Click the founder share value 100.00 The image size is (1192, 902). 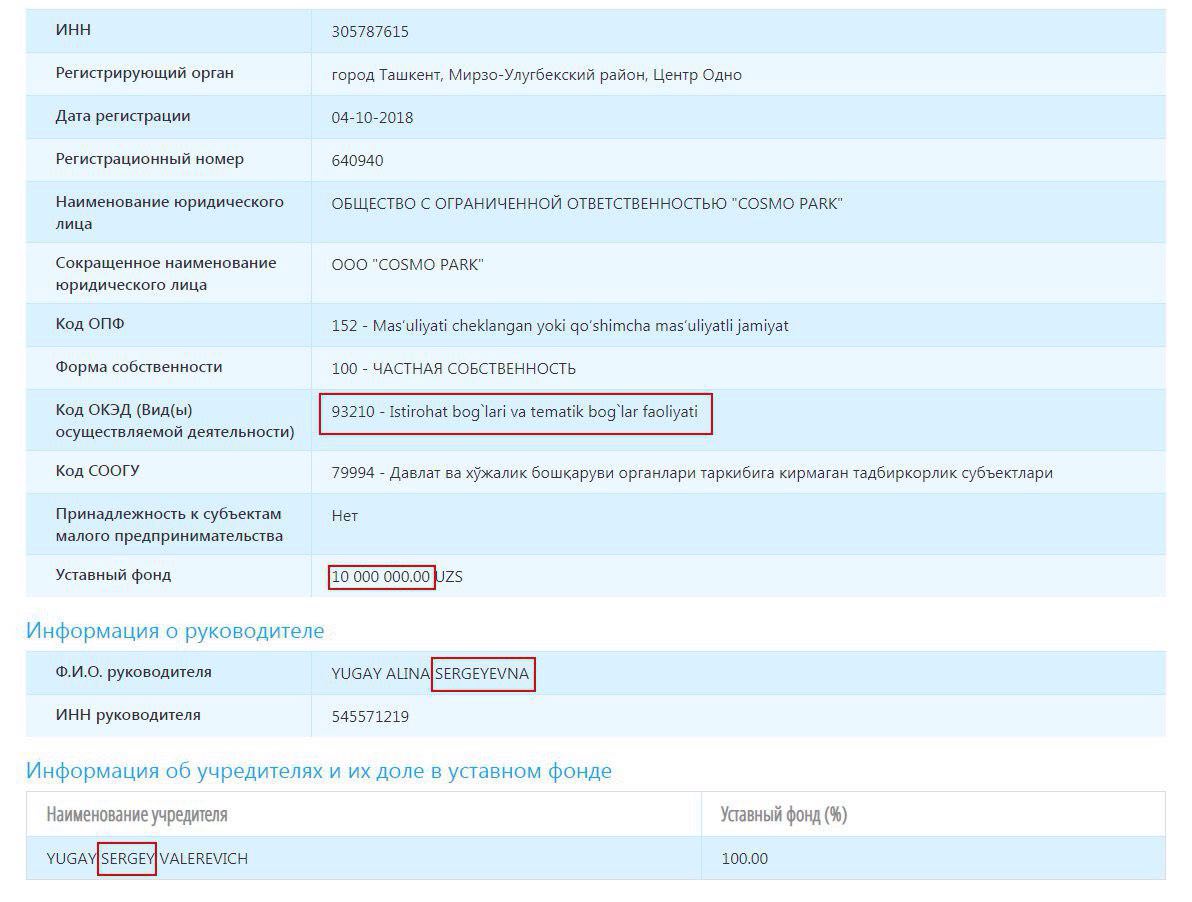(x=744, y=859)
